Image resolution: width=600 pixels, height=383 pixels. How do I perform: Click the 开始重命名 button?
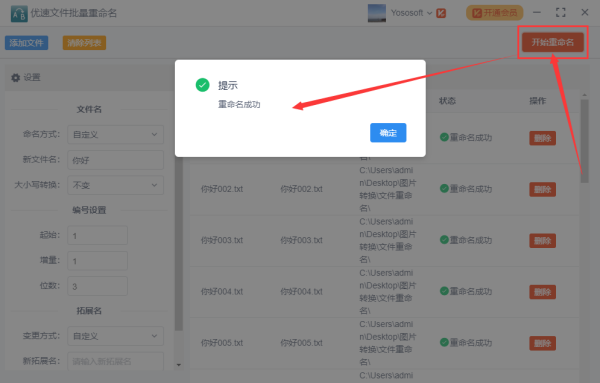(553, 42)
